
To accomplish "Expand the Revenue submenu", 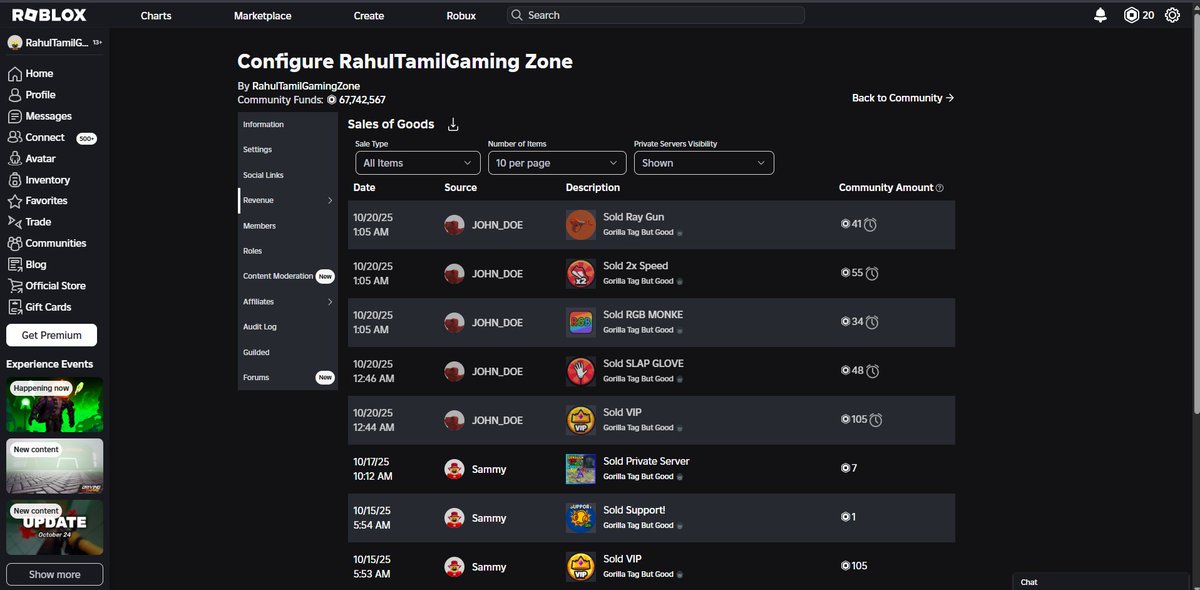I will [330, 201].
